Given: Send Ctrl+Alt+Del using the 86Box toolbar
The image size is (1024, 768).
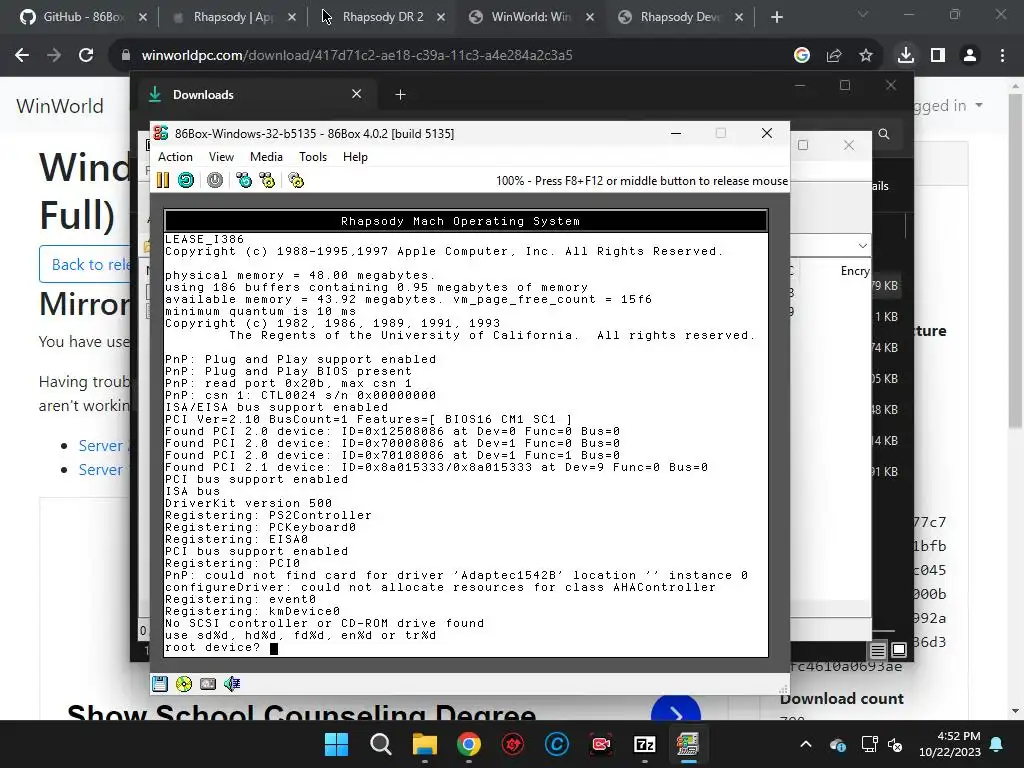Looking at the screenshot, I should (244, 180).
